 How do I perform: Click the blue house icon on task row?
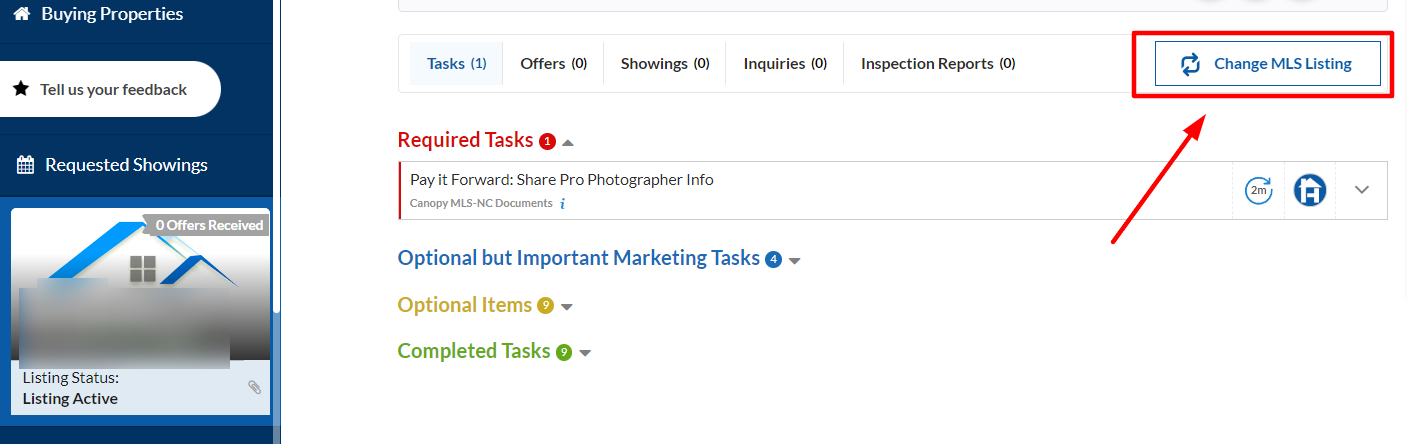tap(1310, 190)
